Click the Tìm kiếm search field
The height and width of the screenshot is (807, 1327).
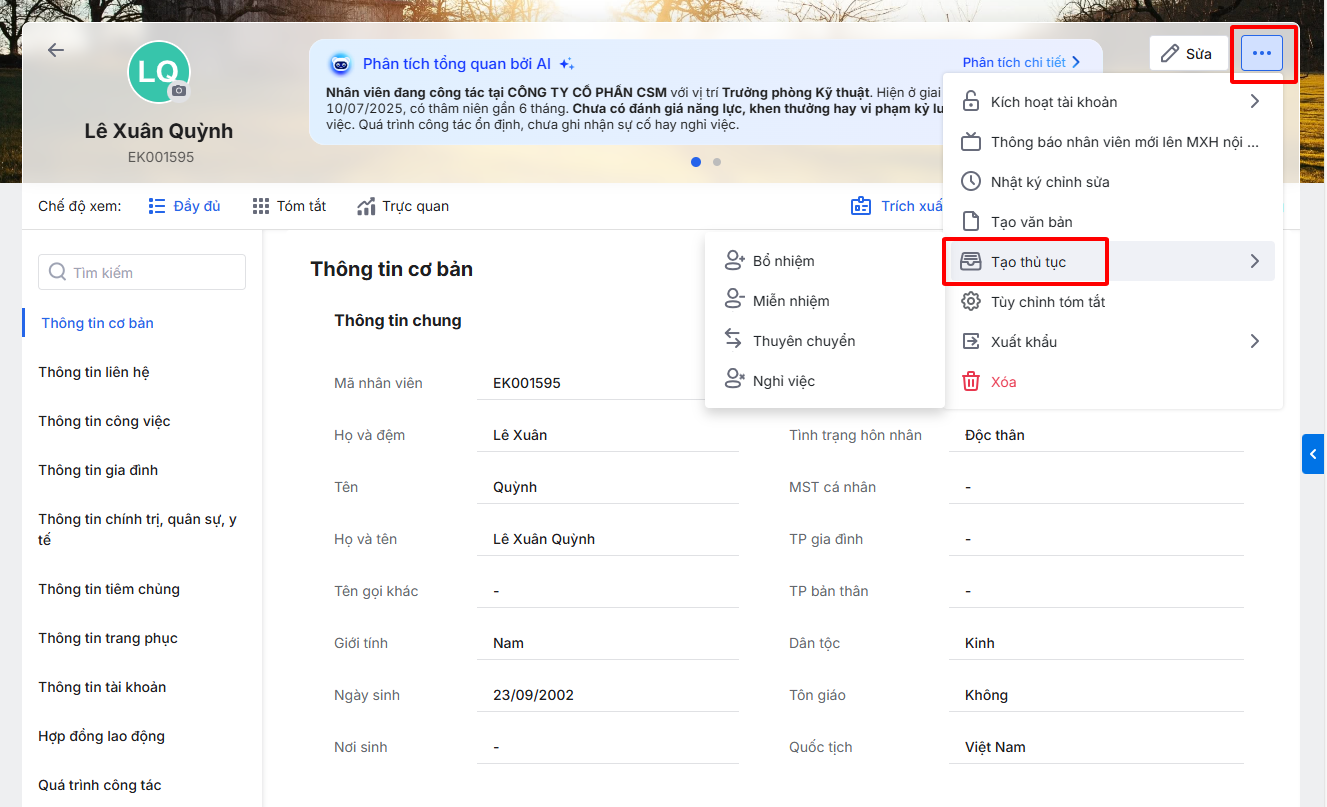point(142,272)
